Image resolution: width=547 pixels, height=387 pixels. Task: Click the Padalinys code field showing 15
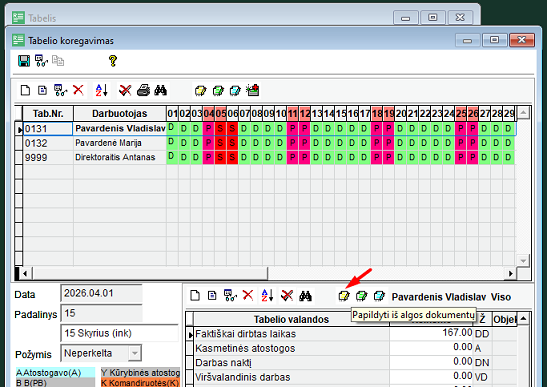(101, 313)
